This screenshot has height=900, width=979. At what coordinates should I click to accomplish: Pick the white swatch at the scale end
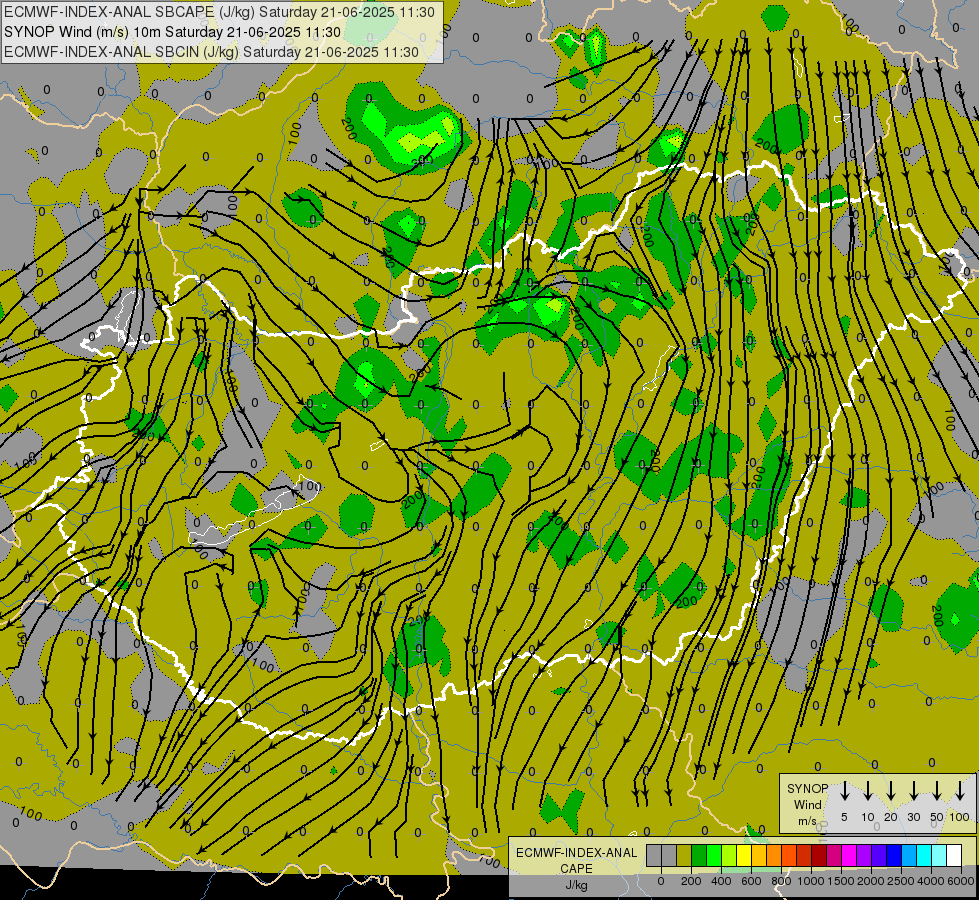pos(955,855)
